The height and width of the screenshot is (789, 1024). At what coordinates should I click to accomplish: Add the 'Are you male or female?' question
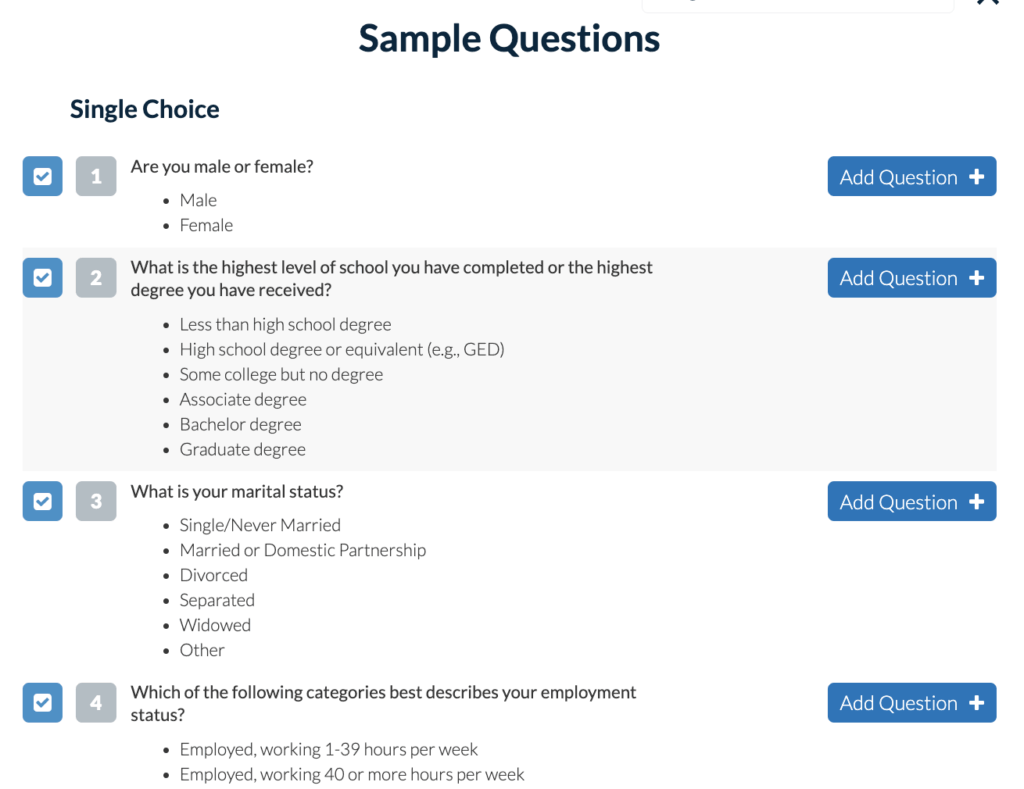[911, 176]
